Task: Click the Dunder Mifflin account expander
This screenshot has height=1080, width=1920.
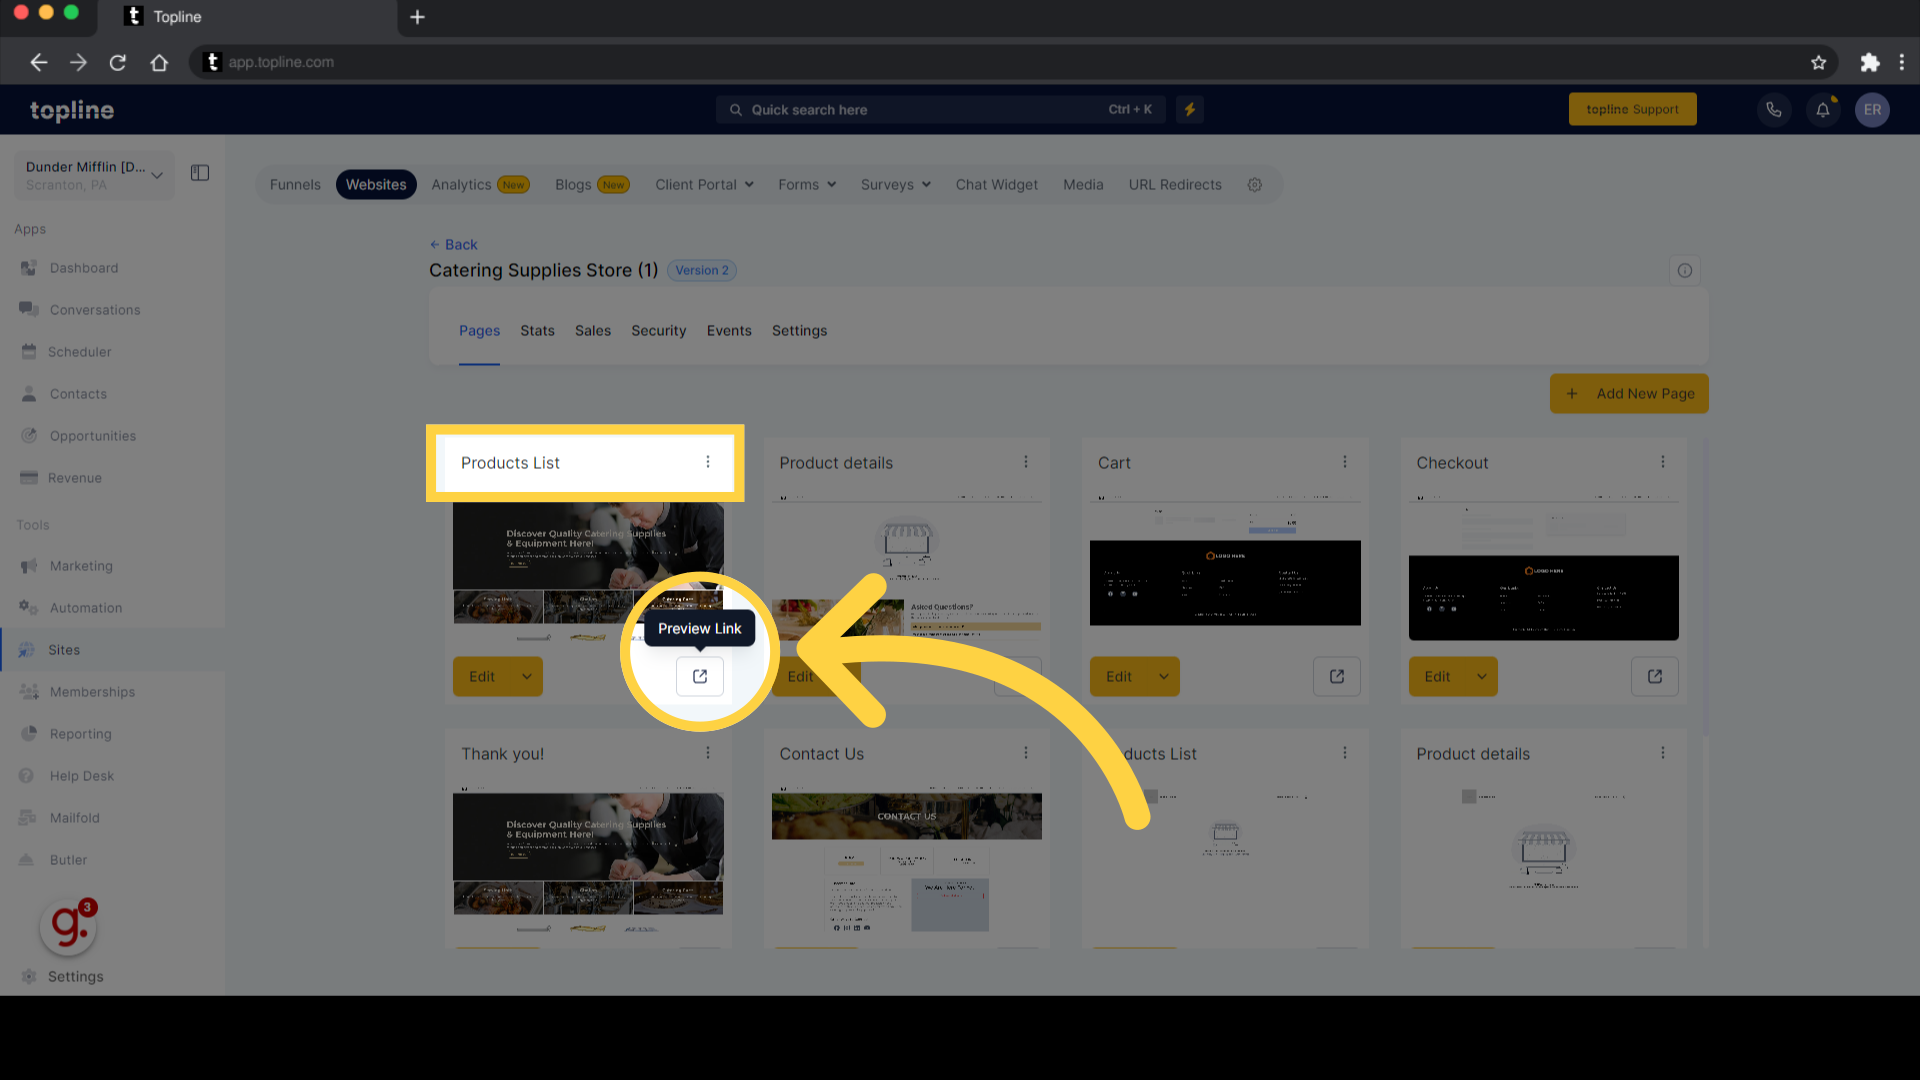Action: (156, 173)
